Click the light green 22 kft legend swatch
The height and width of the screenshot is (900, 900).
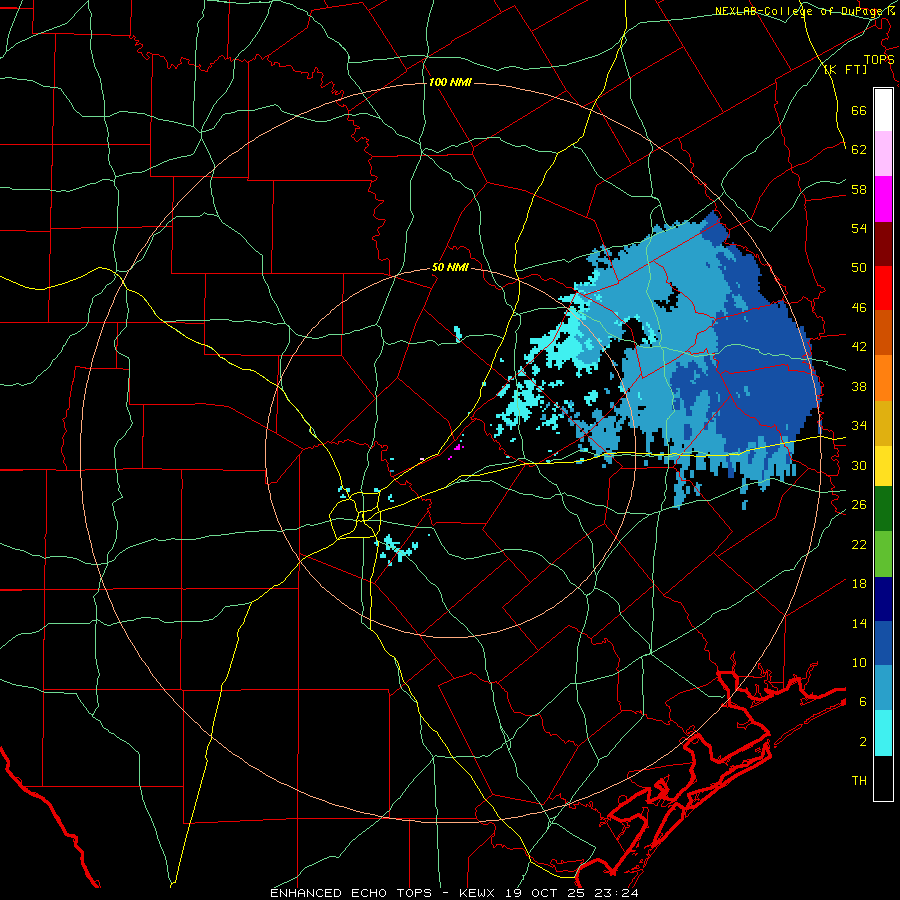[883, 554]
